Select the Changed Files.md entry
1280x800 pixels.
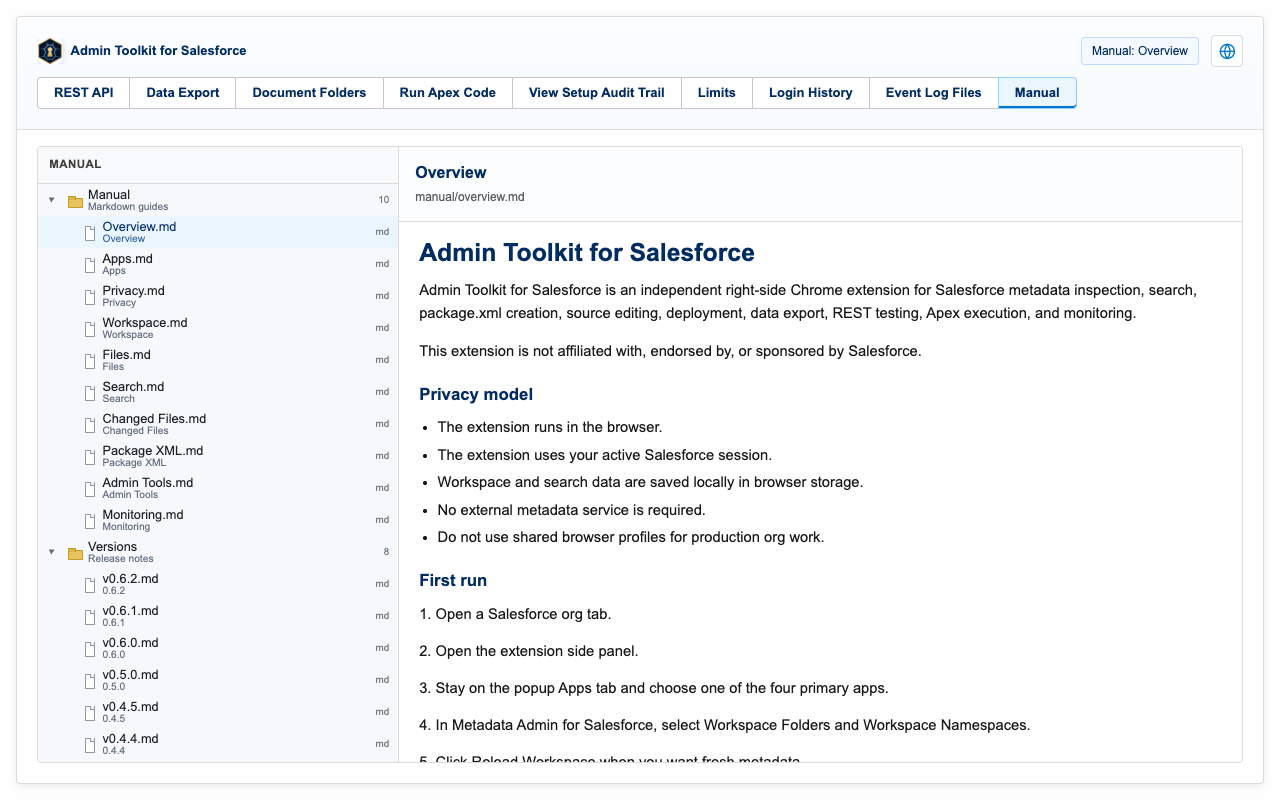point(218,424)
